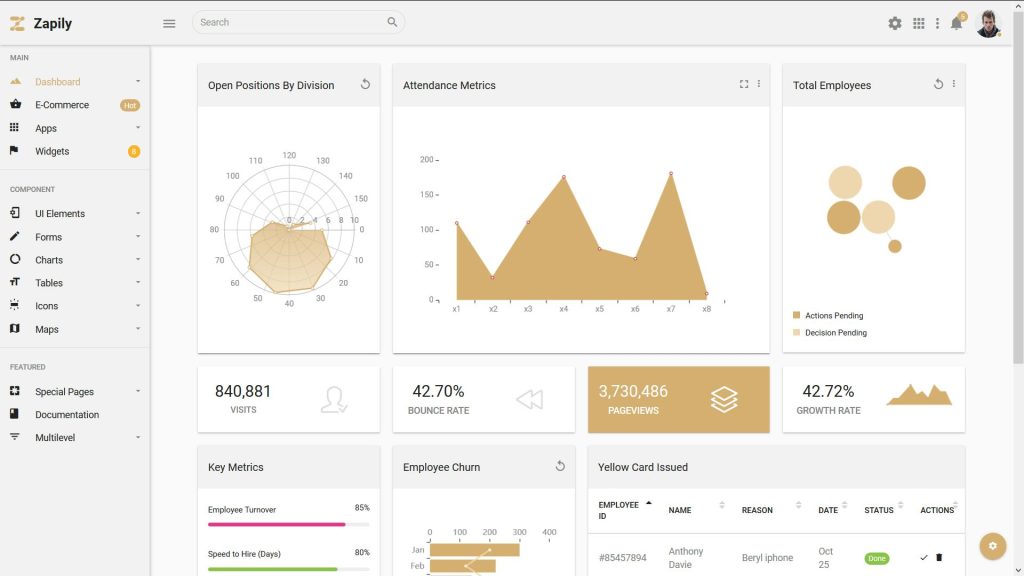Select Dashboard in the sidebar
This screenshot has width=1024, height=576.
pos(59,81)
